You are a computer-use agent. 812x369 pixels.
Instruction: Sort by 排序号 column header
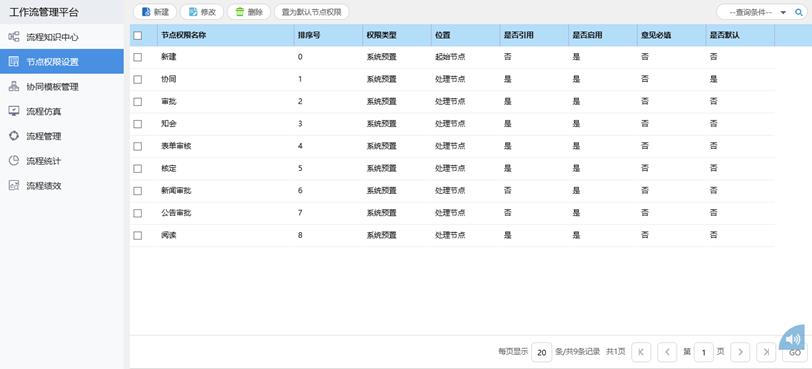click(328, 36)
